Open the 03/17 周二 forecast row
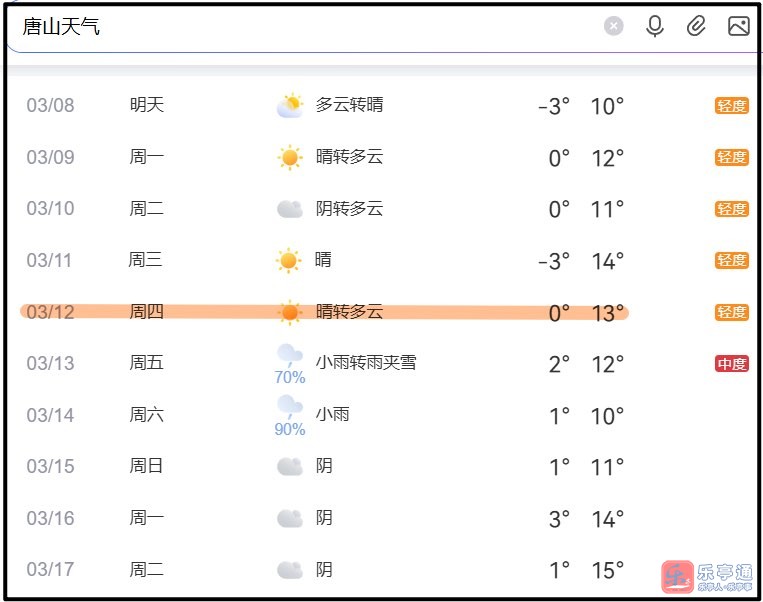Image resolution: width=763 pixels, height=602 pixels. click(x=324, y=570)
